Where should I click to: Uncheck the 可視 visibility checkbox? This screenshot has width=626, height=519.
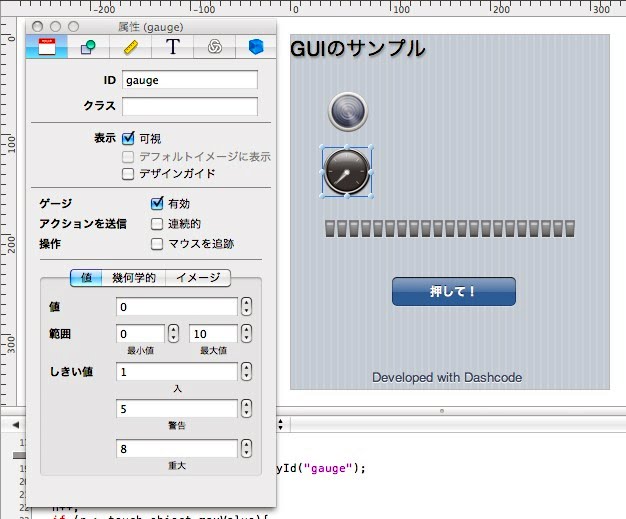[128, 138]
